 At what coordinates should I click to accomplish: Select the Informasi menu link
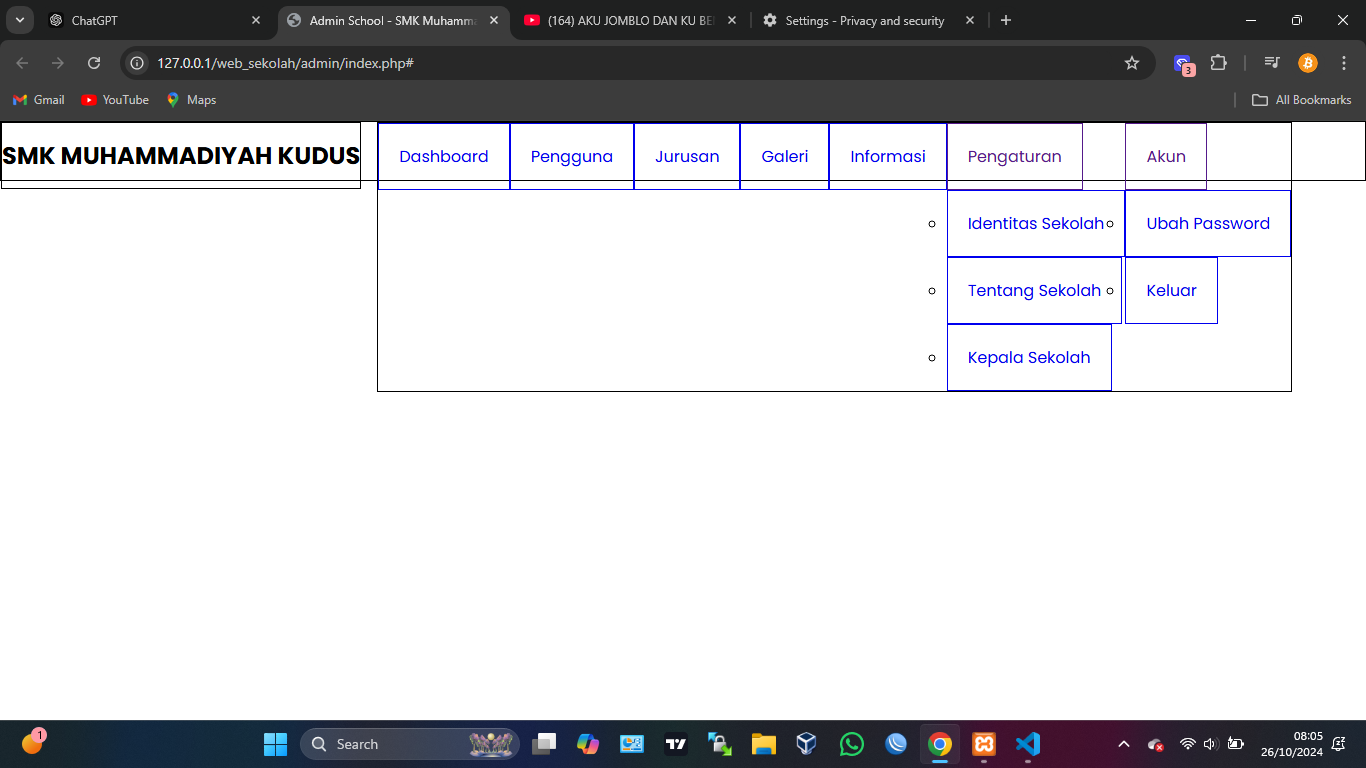[x=888, y=156]
